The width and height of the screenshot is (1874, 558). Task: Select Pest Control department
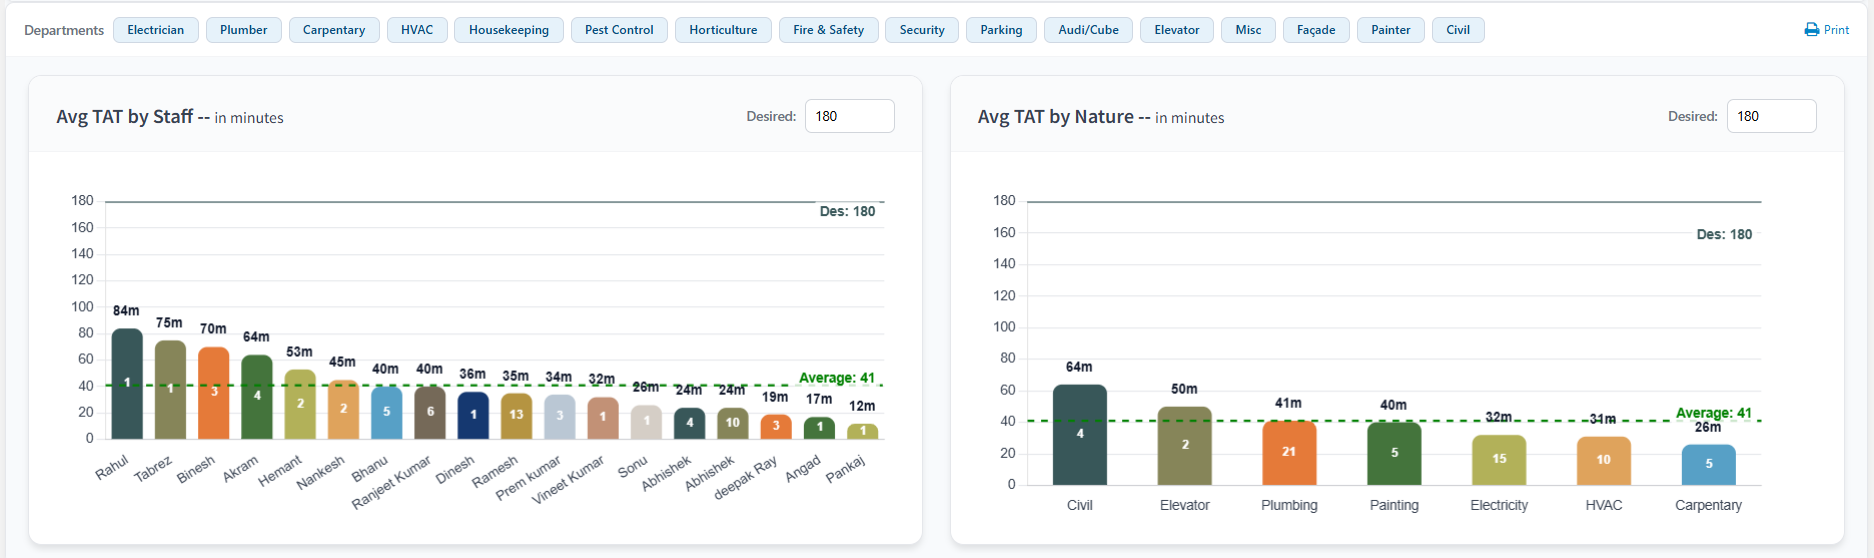[619, 30]
